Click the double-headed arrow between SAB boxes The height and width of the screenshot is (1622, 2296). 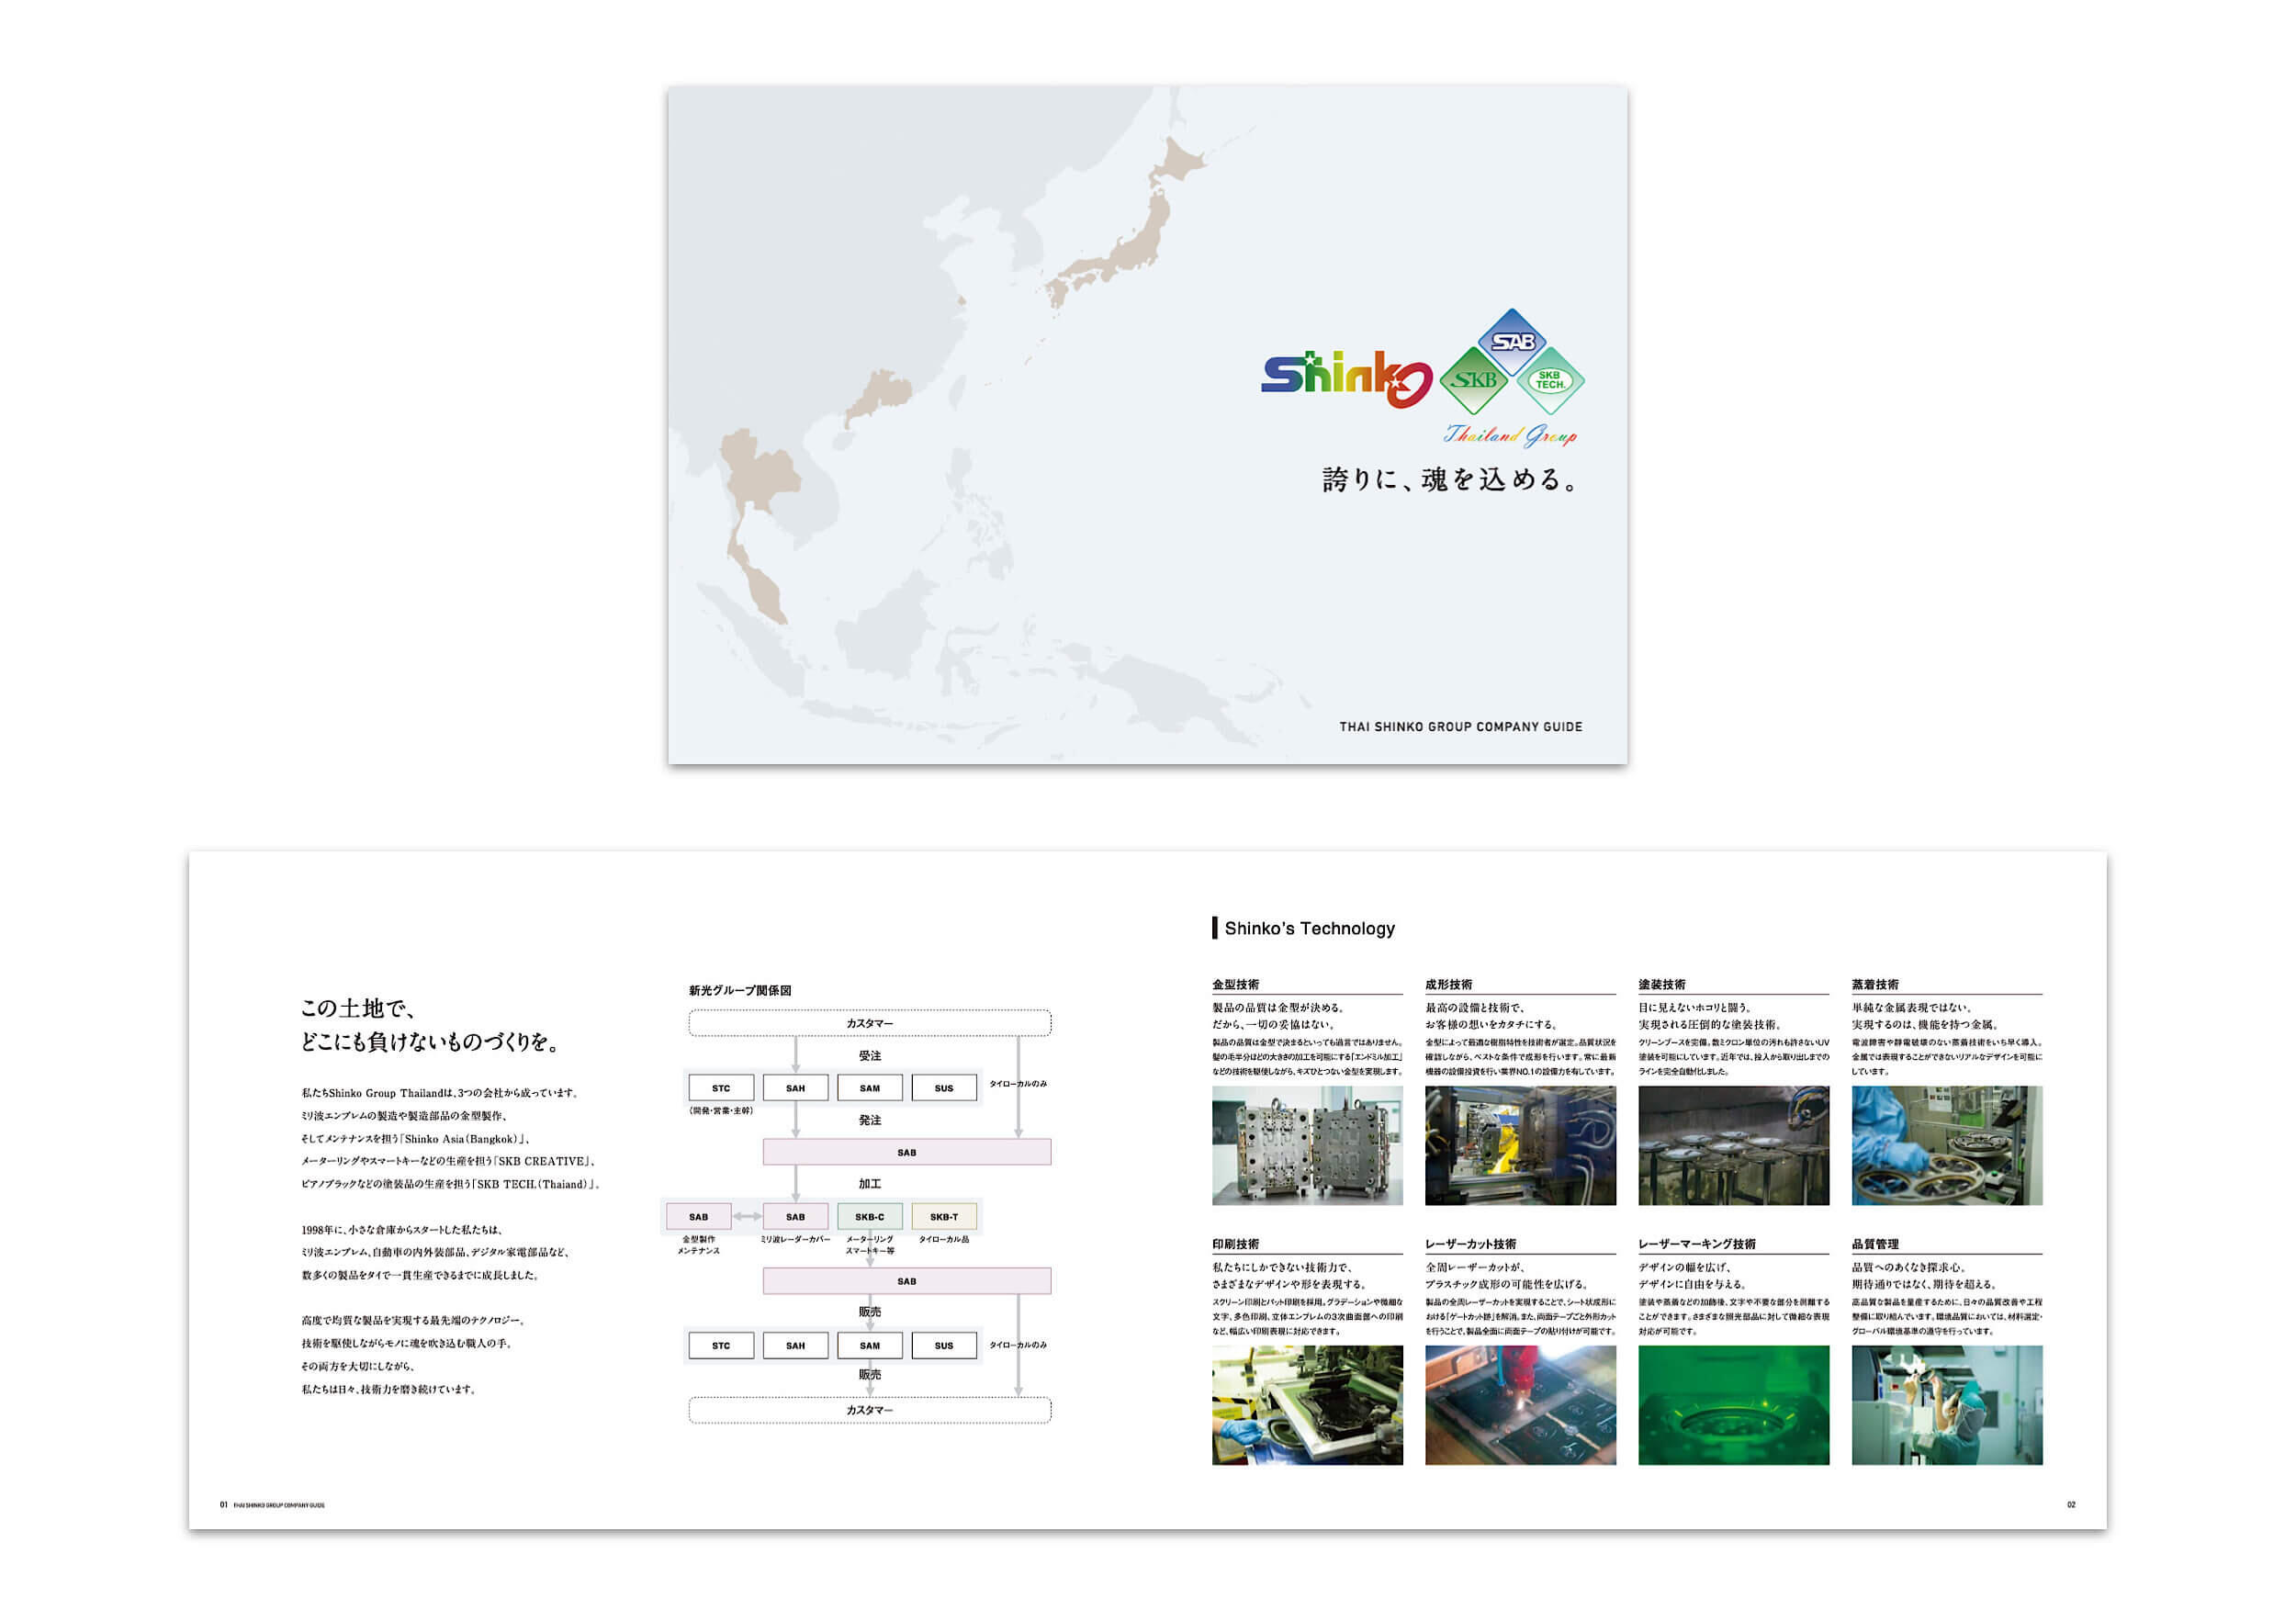click(747, 1217)
